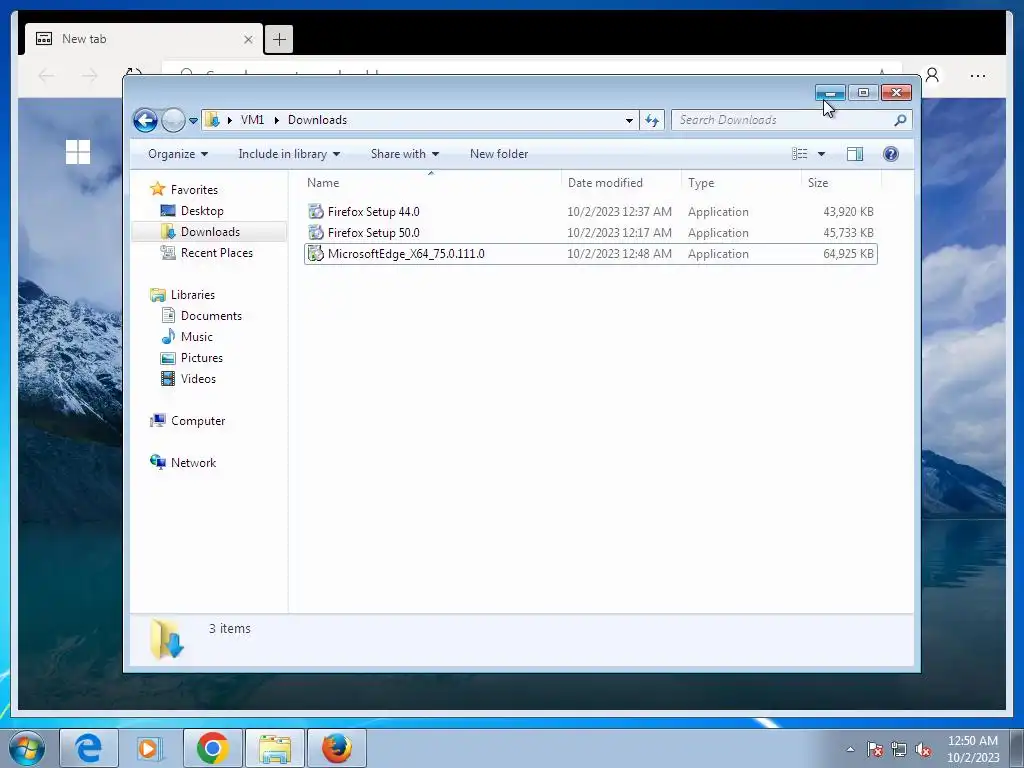The image size is (1024, 768).
Task: Open the Share with menu
Action: (x=404, y=154)
